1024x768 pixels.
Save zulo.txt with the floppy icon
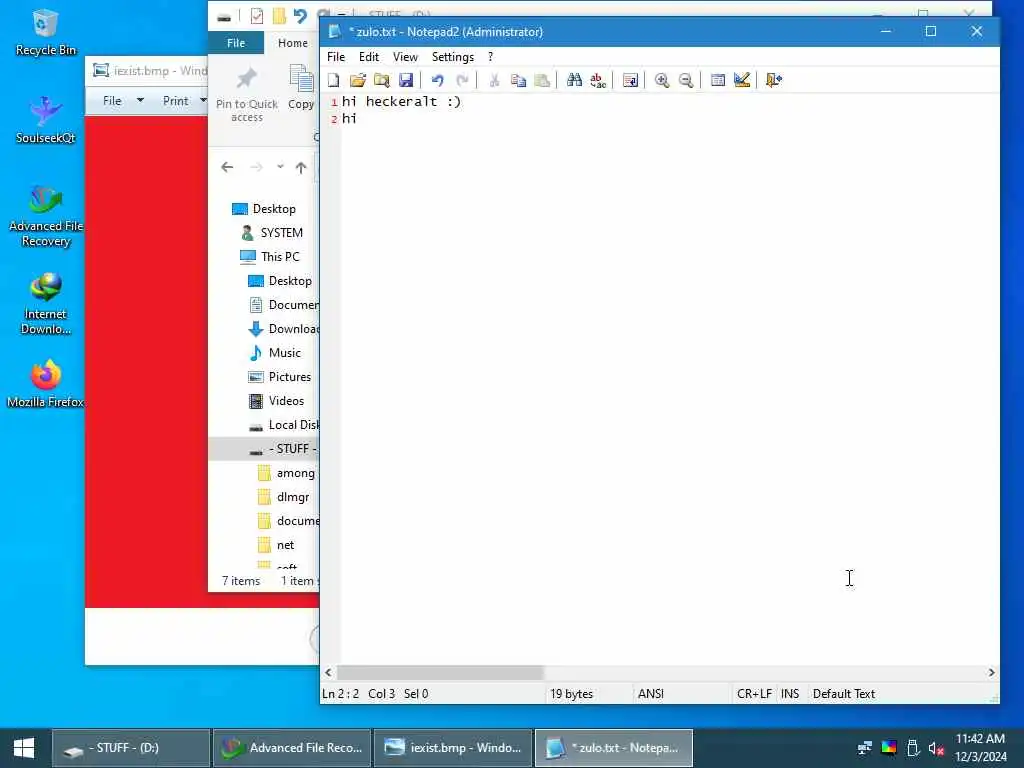[406, 80]
